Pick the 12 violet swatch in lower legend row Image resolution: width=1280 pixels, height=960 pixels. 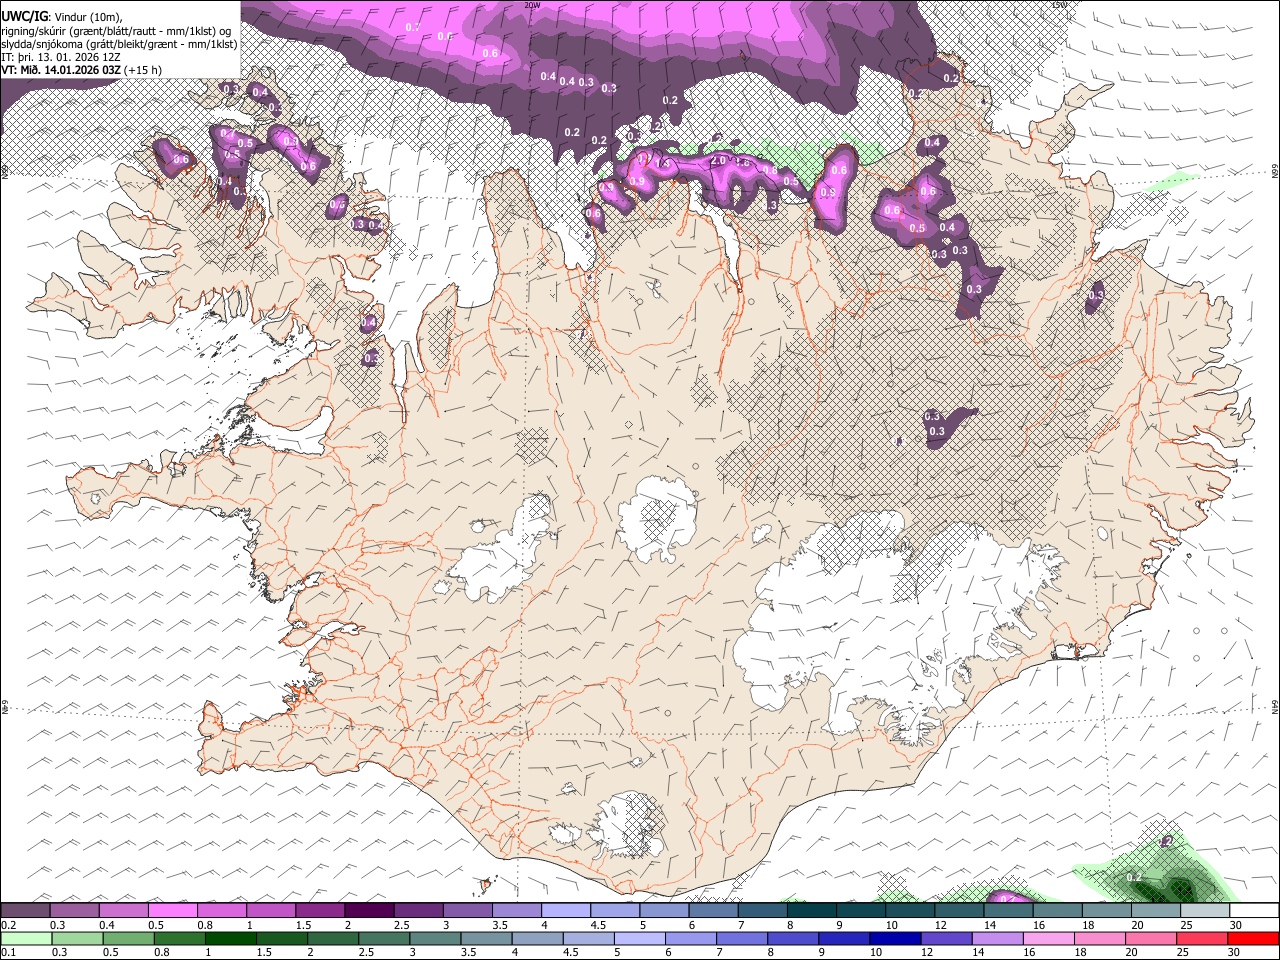(945, 939)
